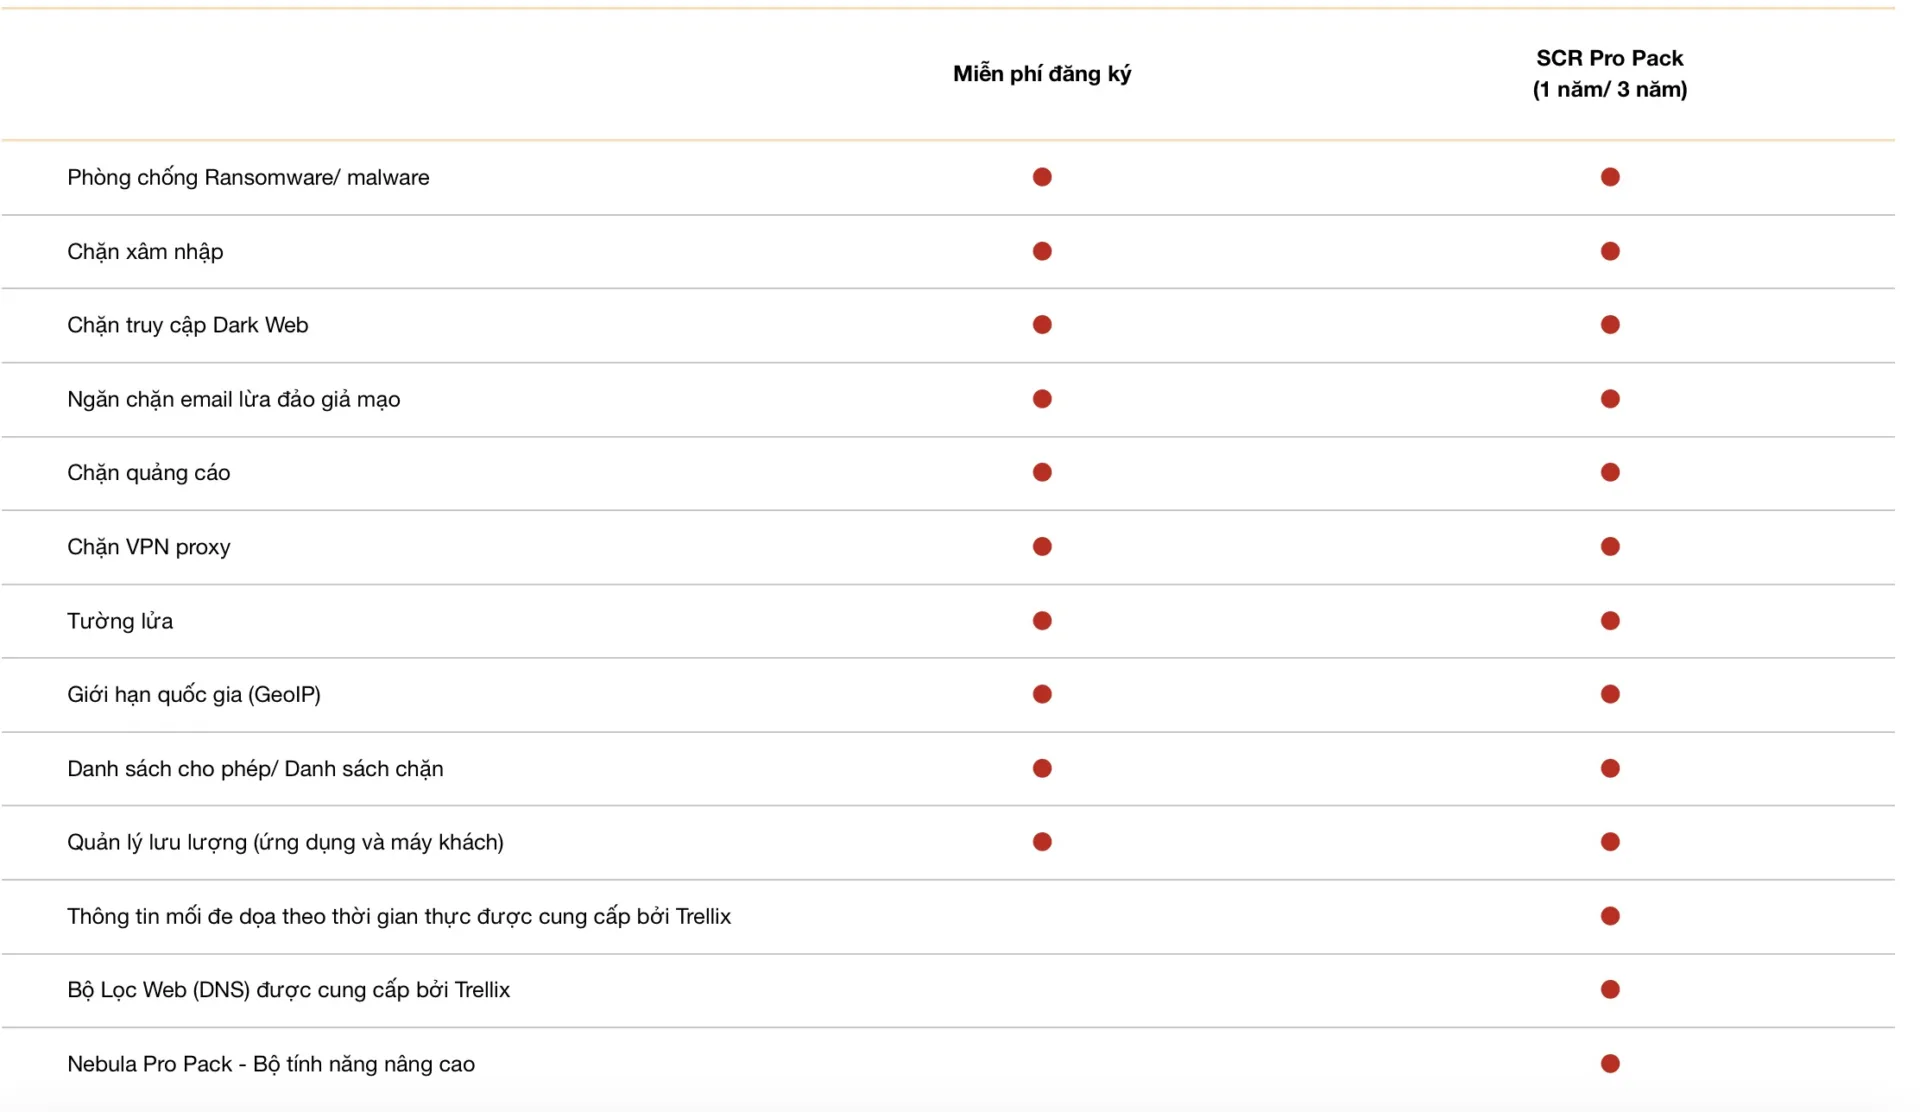Click the Pro Pack dot for email lừa đảo row
This screenshot has width=1920, height=1112.
pos(1610,399)
